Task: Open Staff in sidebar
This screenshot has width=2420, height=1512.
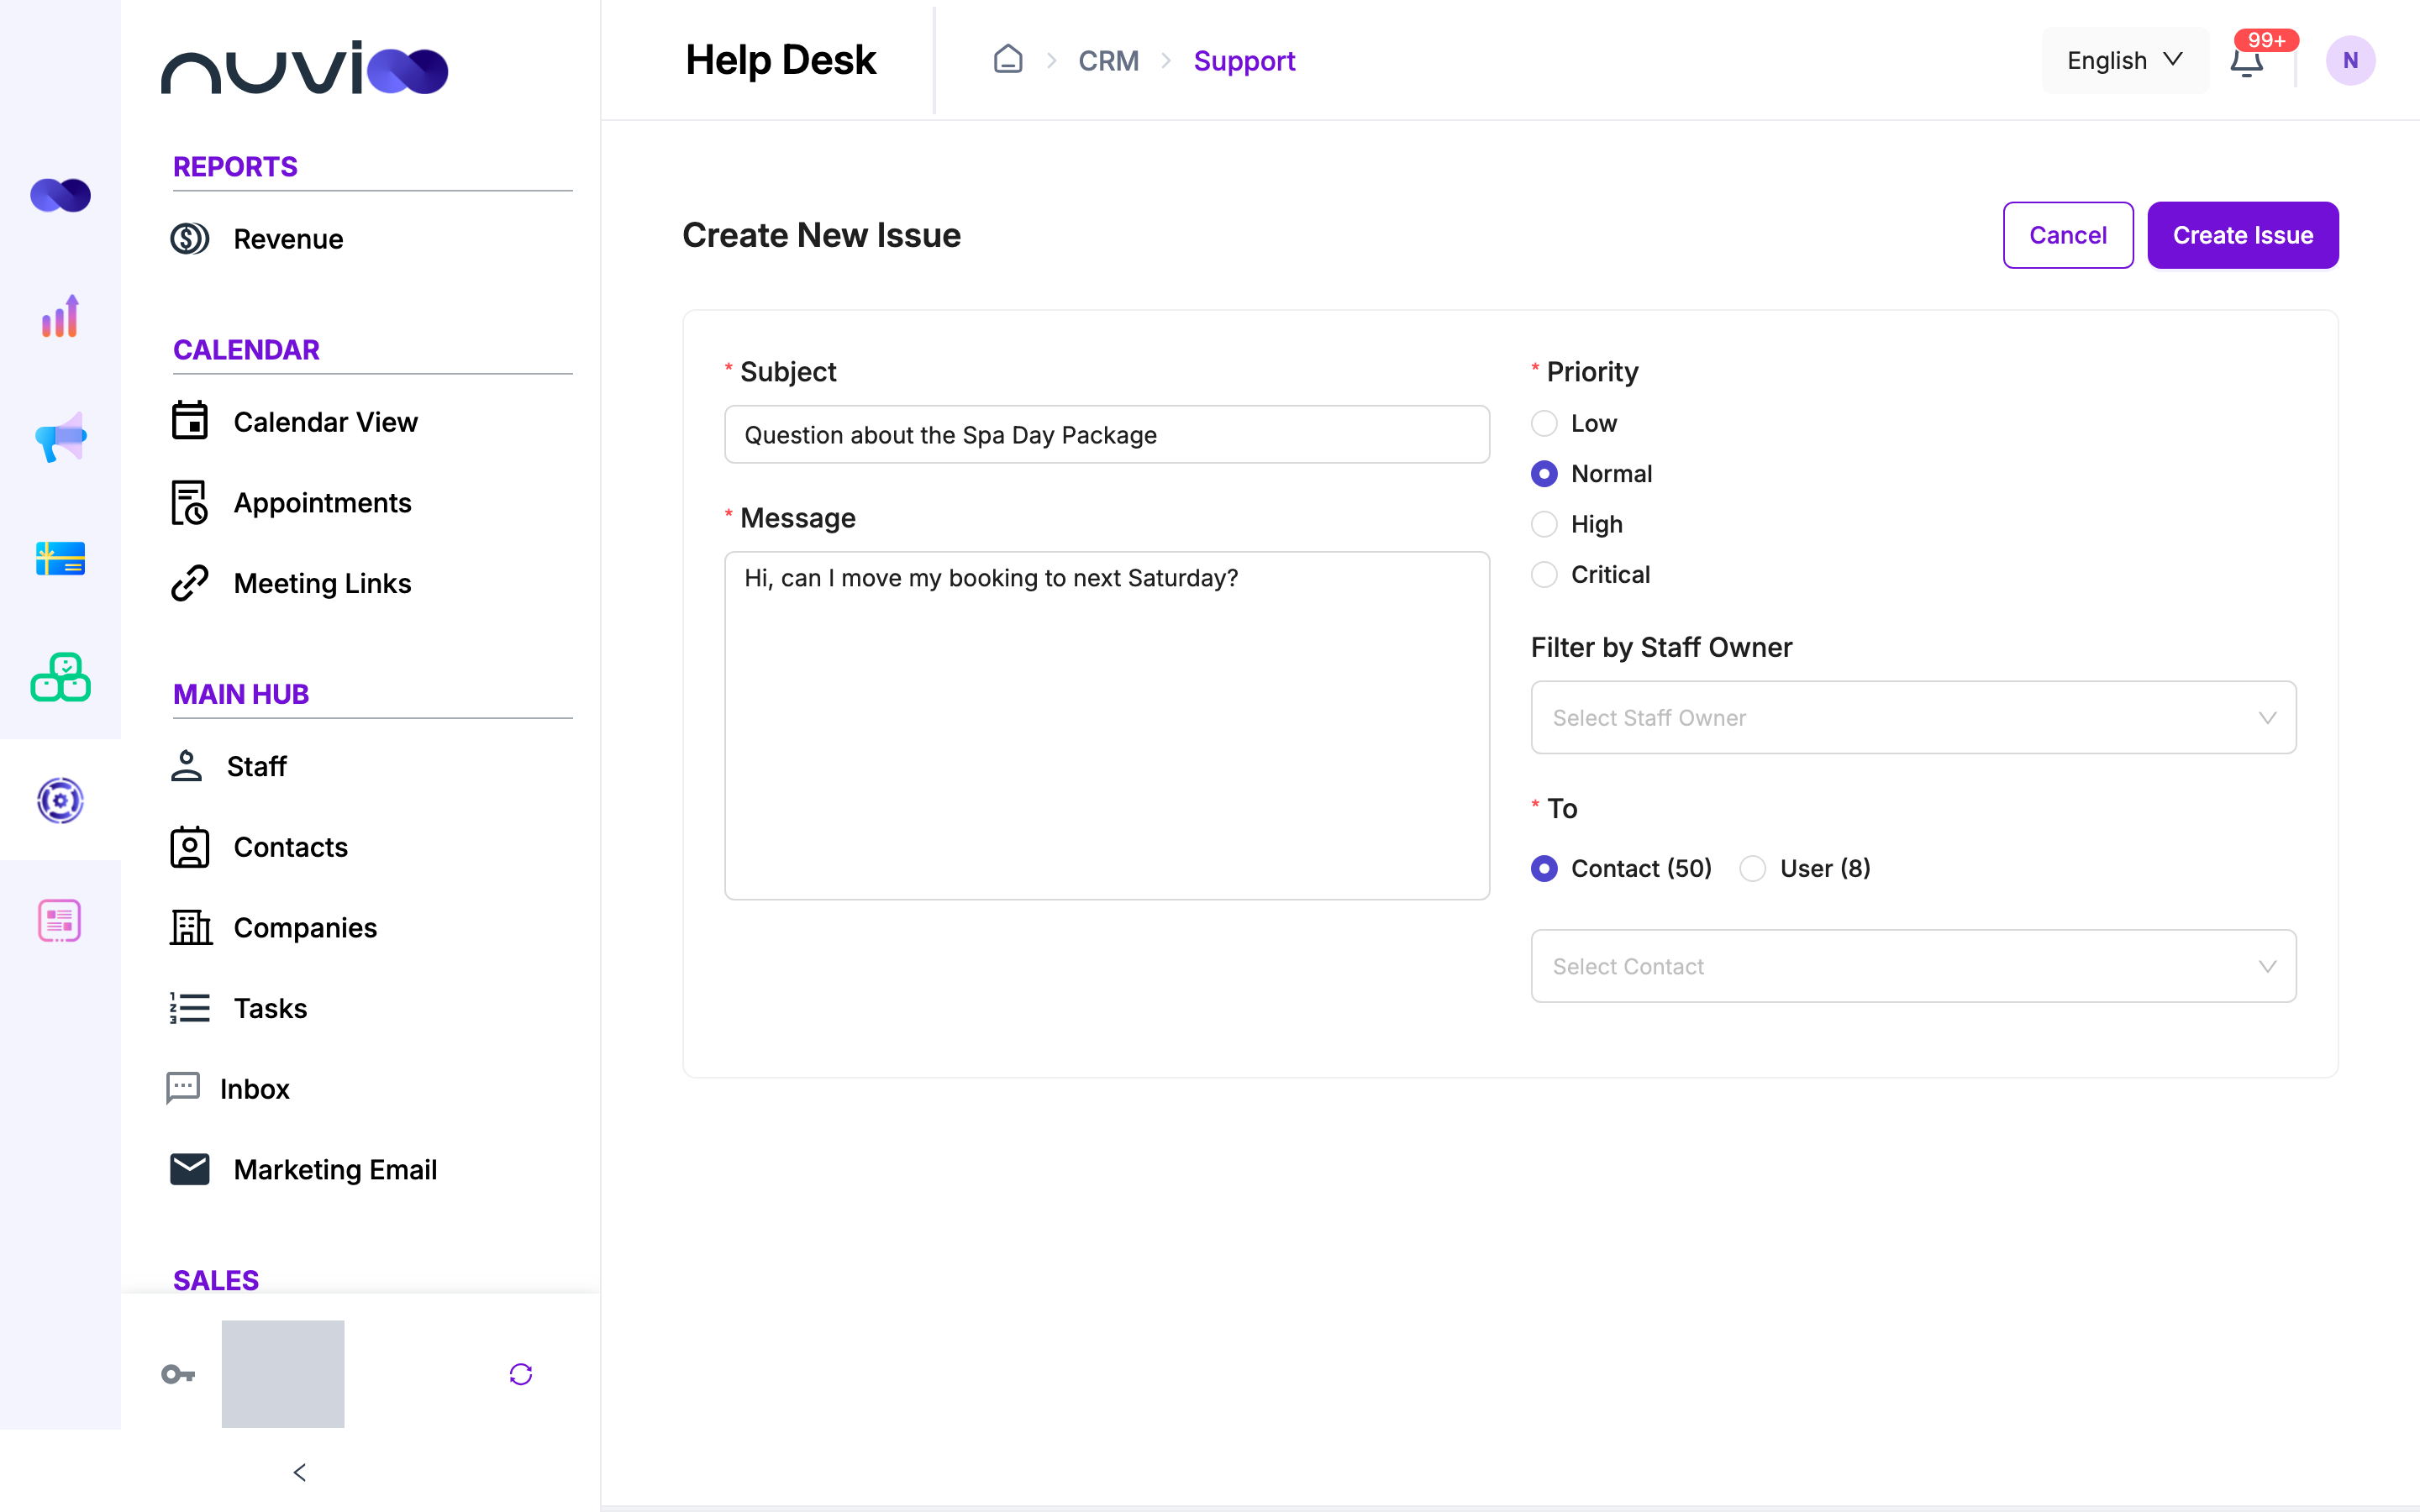Action: tap(256, 766)
